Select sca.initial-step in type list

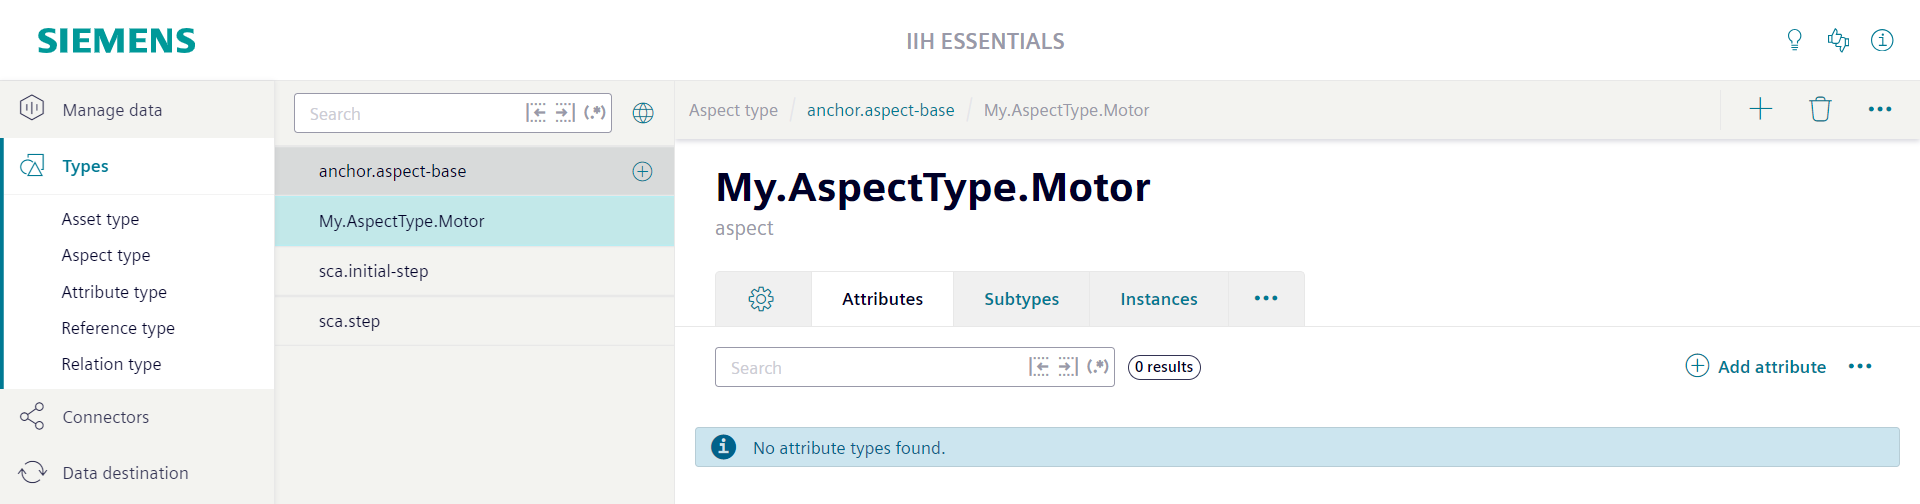(474, 271)
